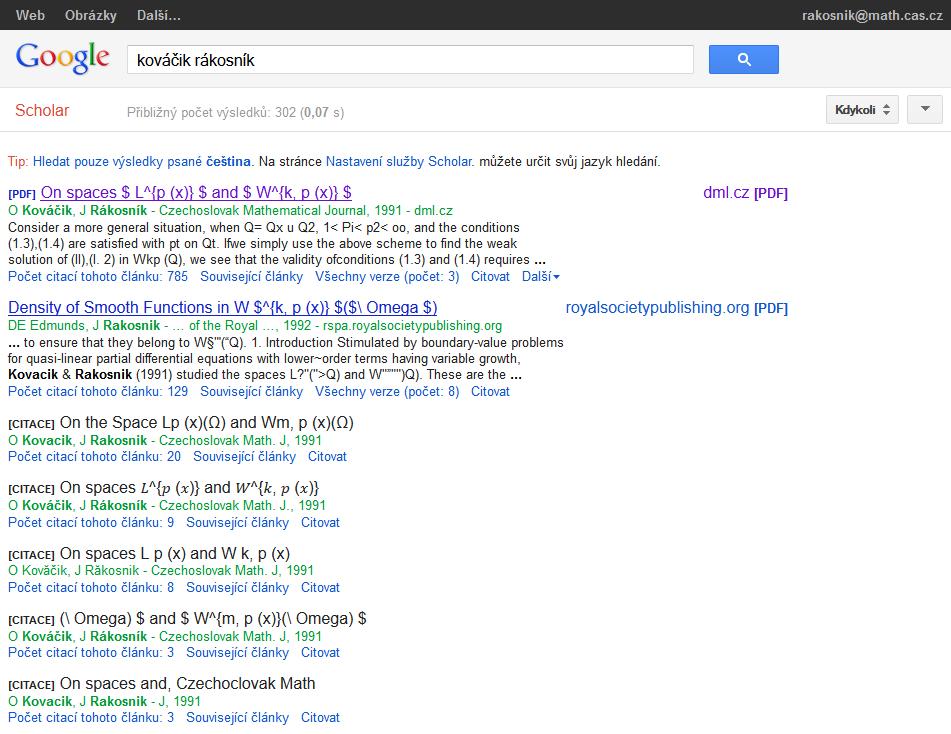Open the Web tab in top bar
The image size is (951, 734).
click(x=30, y=15)
